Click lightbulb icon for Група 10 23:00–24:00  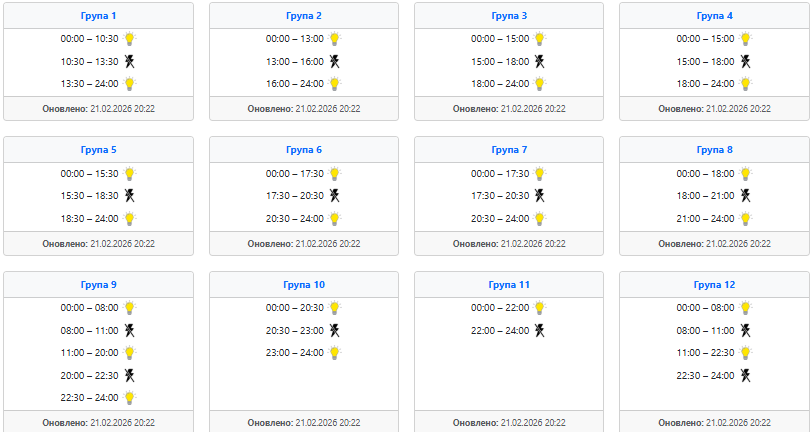335,352
